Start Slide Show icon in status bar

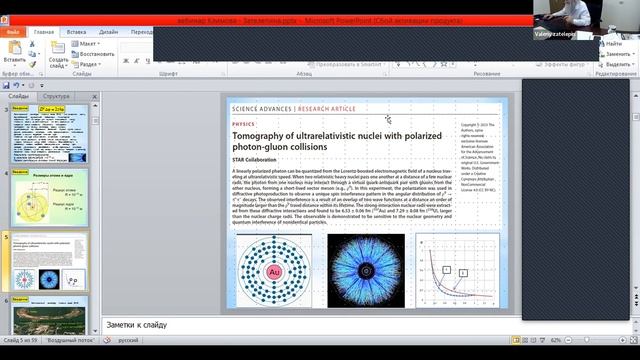pos(542,340)
